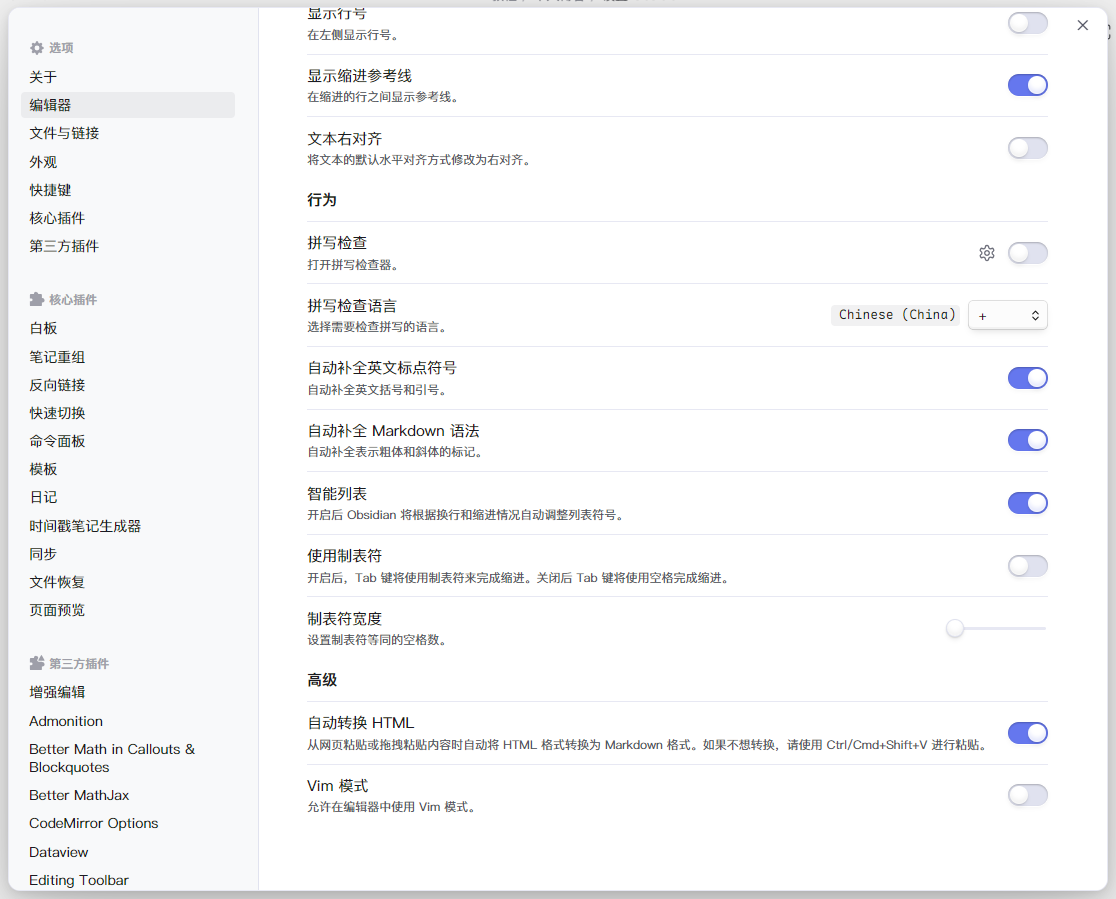Enable the 文本右对齐 toggle
The image size is (1116, 899).
coord(1027,148)
